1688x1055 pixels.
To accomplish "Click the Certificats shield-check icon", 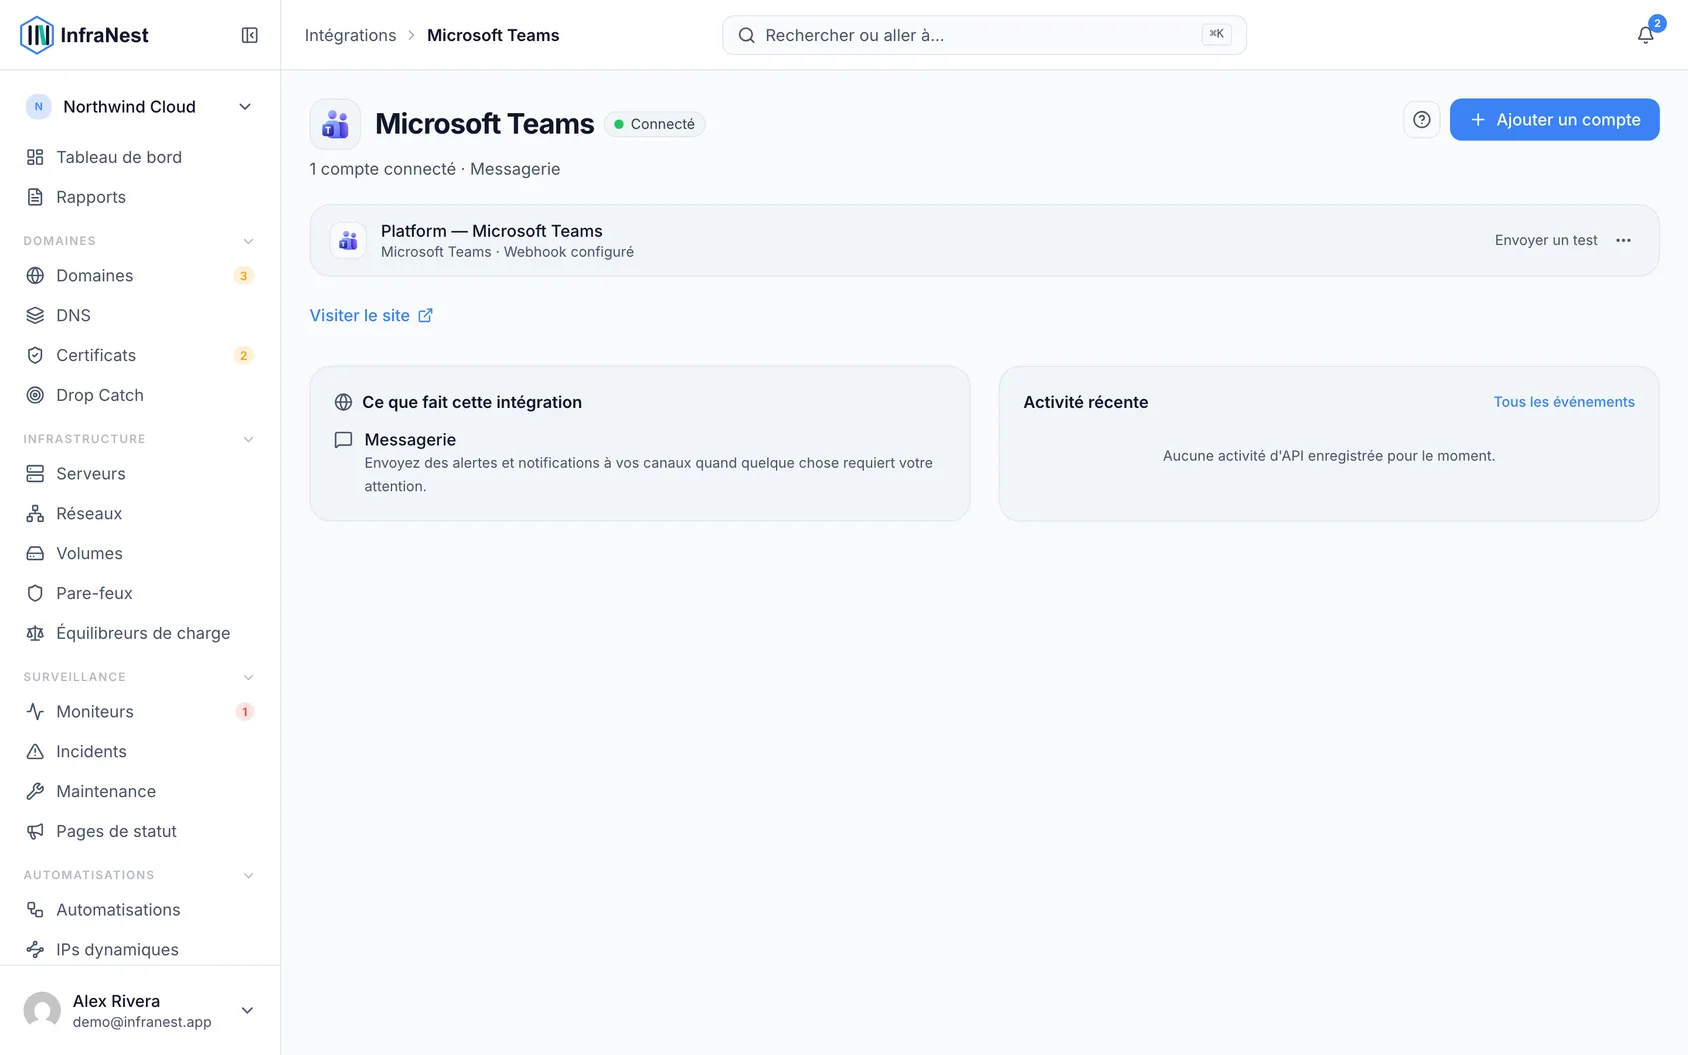I will 35,355.
